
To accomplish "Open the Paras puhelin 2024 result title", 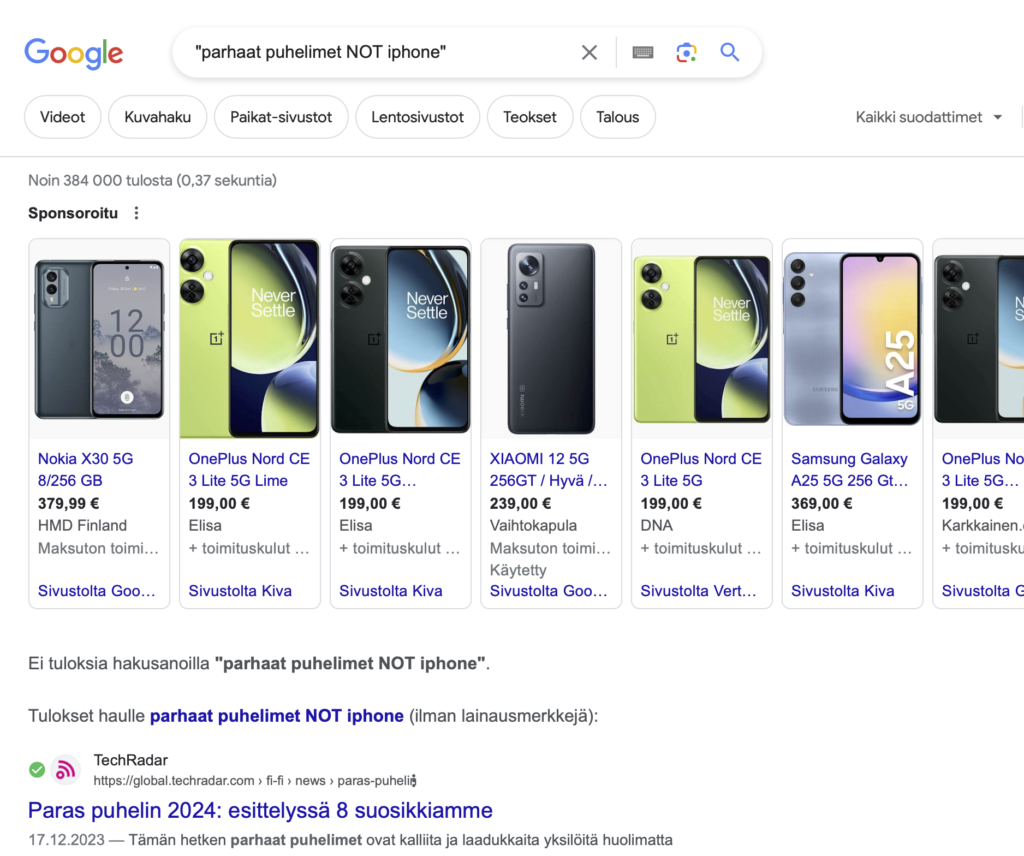I will (260, 810).
